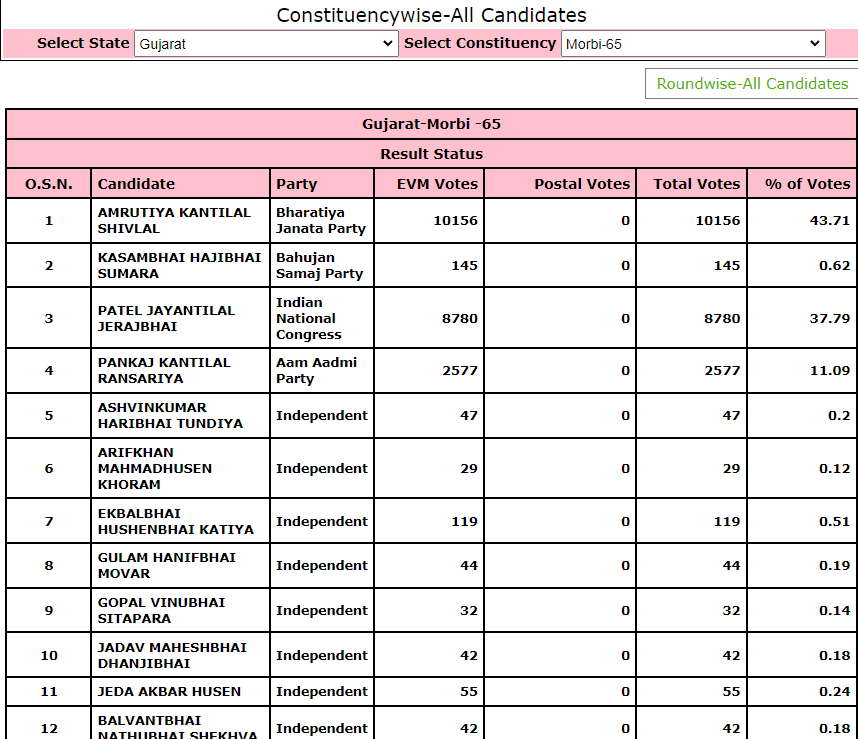Open the Select Constituency dropdown showing Morbi-65
Image resolution: width=858 pixels, height=739 pixels.
[x=693, y=44]
